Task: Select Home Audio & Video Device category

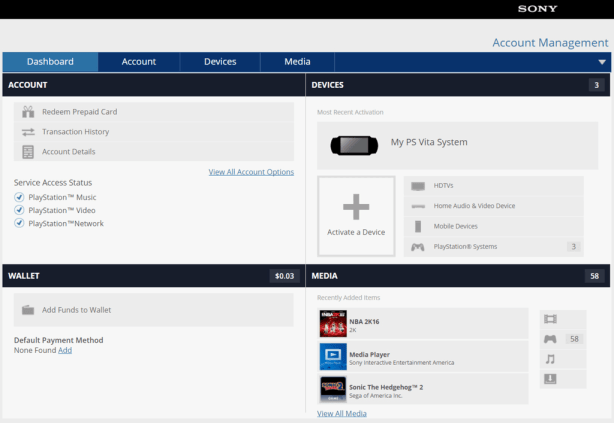Action: [x=494, y=206]
